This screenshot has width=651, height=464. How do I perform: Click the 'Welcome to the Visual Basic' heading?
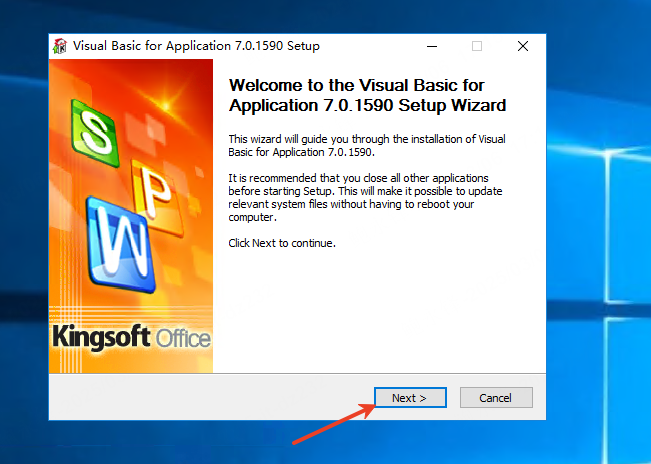[367, 95]
